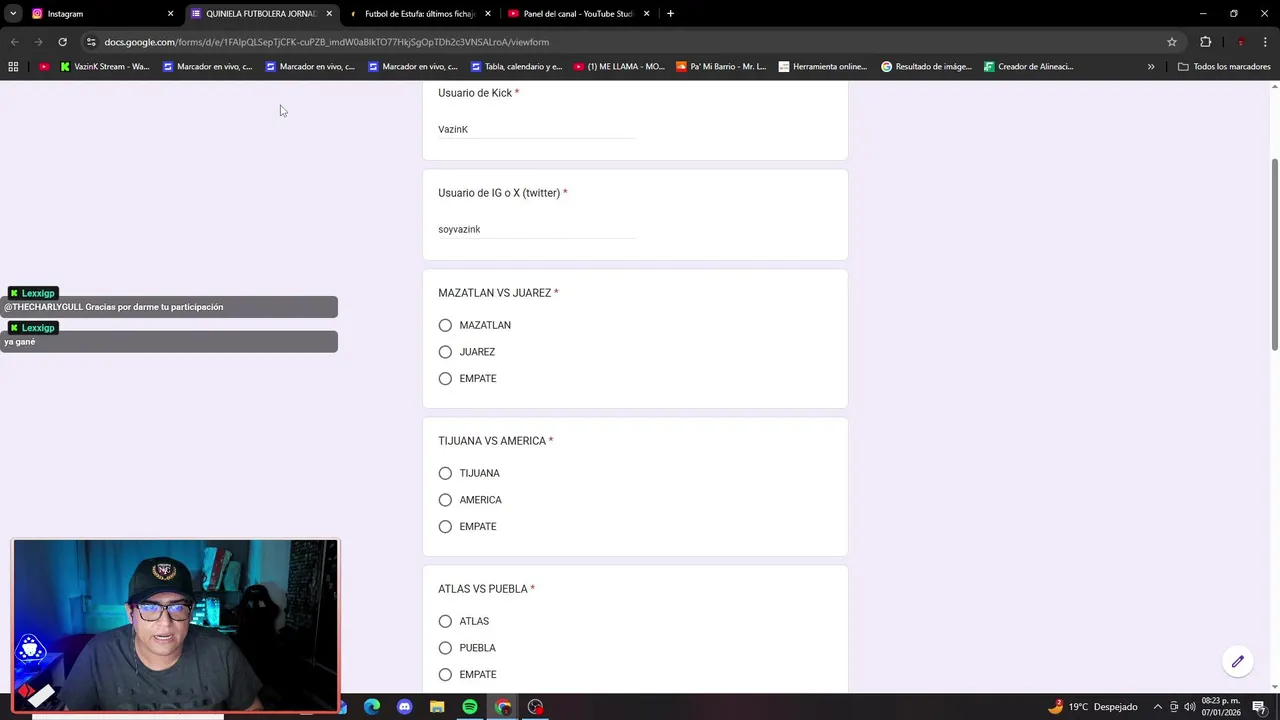Click the "ATLAS VS PUEBLA" question title
Viewport: 1280px width, 720px height.
pyautogui.click(x=483, y=589)
